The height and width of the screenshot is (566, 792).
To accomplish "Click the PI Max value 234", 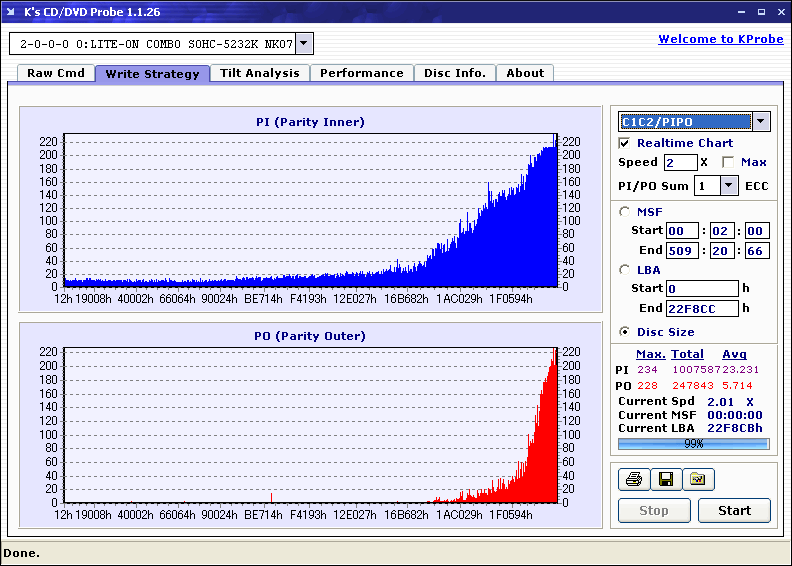I will 647,370.
